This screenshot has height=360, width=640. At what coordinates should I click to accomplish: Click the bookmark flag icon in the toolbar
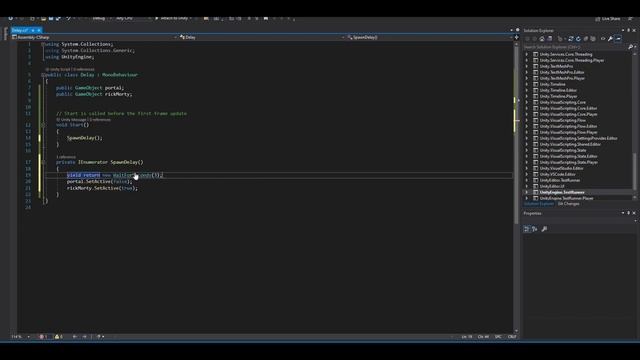pyautogui.click(x=266, y=18)
